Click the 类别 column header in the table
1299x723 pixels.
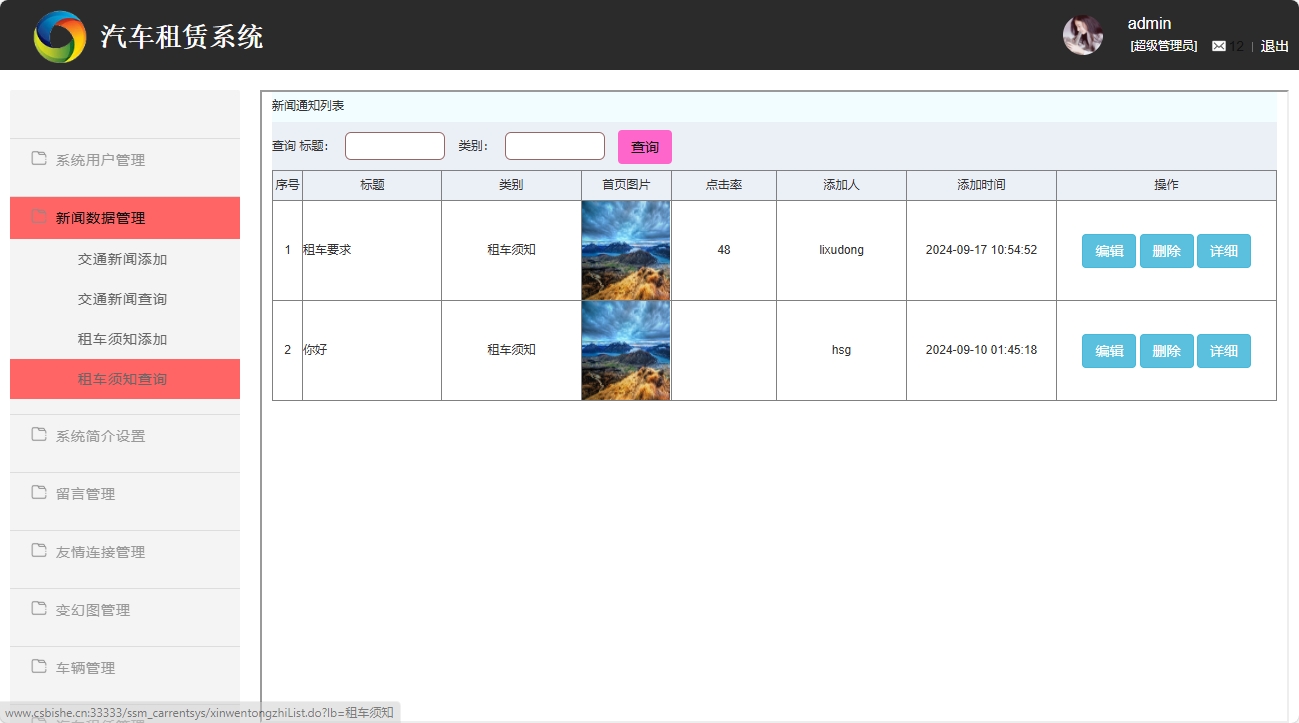point(511,185)
